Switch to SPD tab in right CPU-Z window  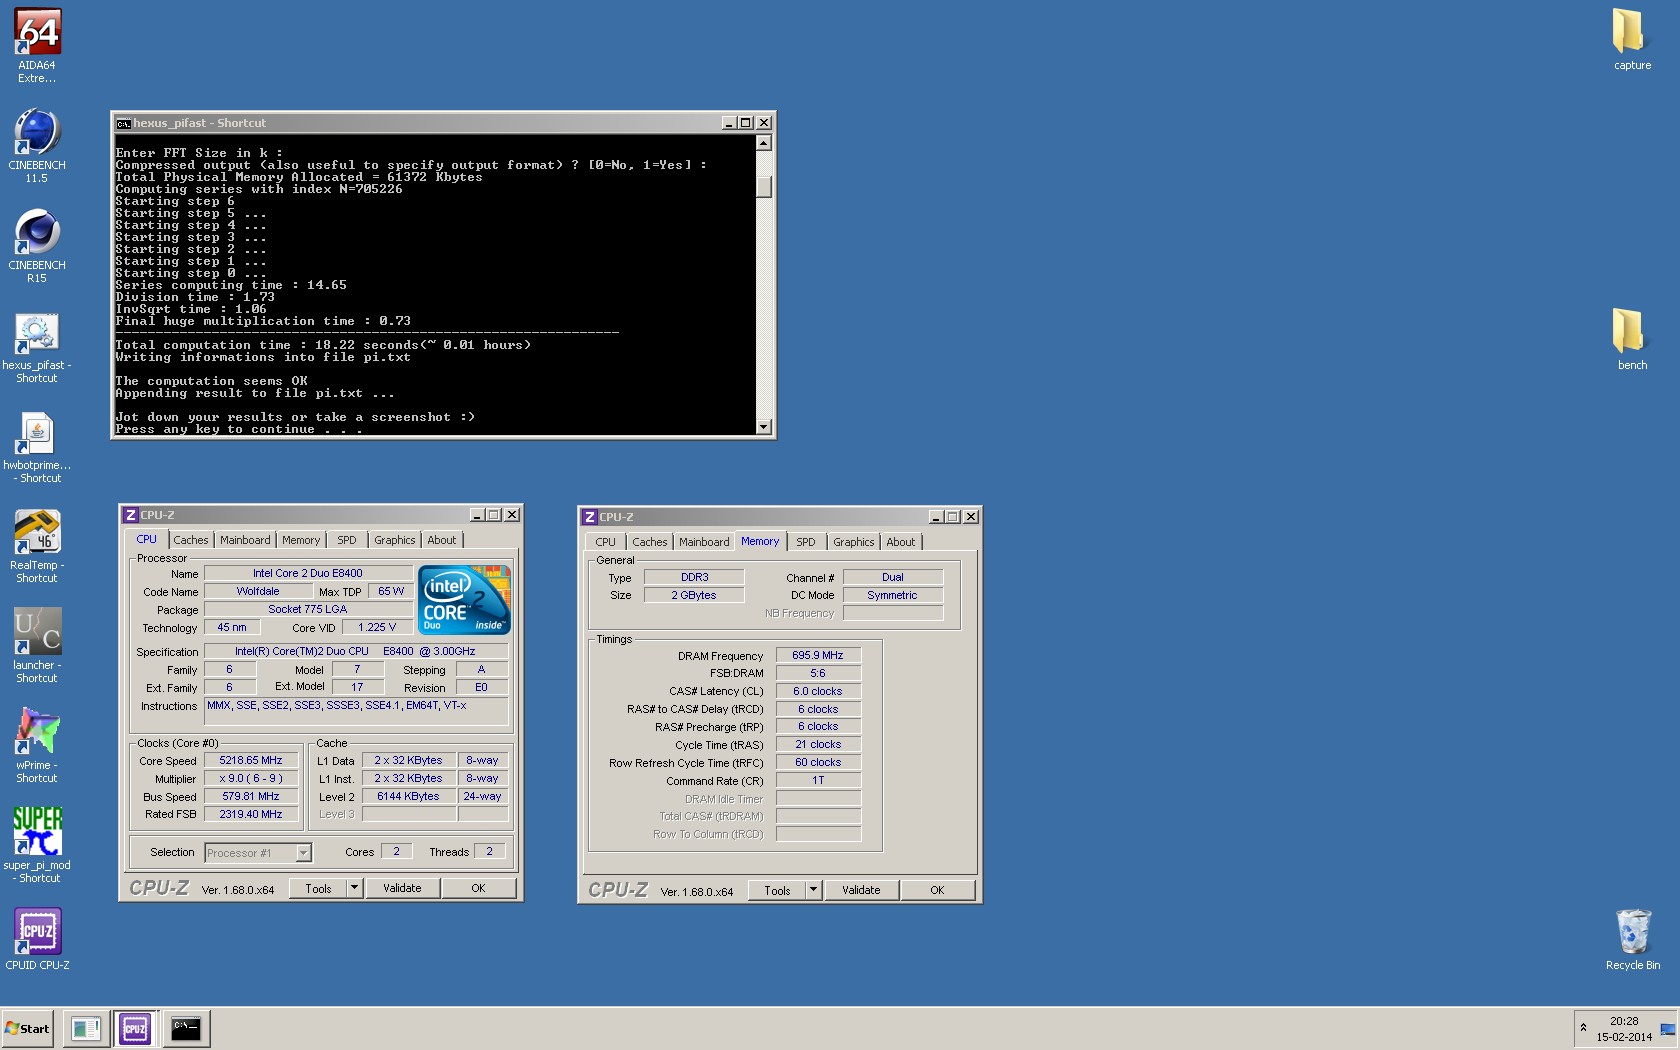point(806,542)
